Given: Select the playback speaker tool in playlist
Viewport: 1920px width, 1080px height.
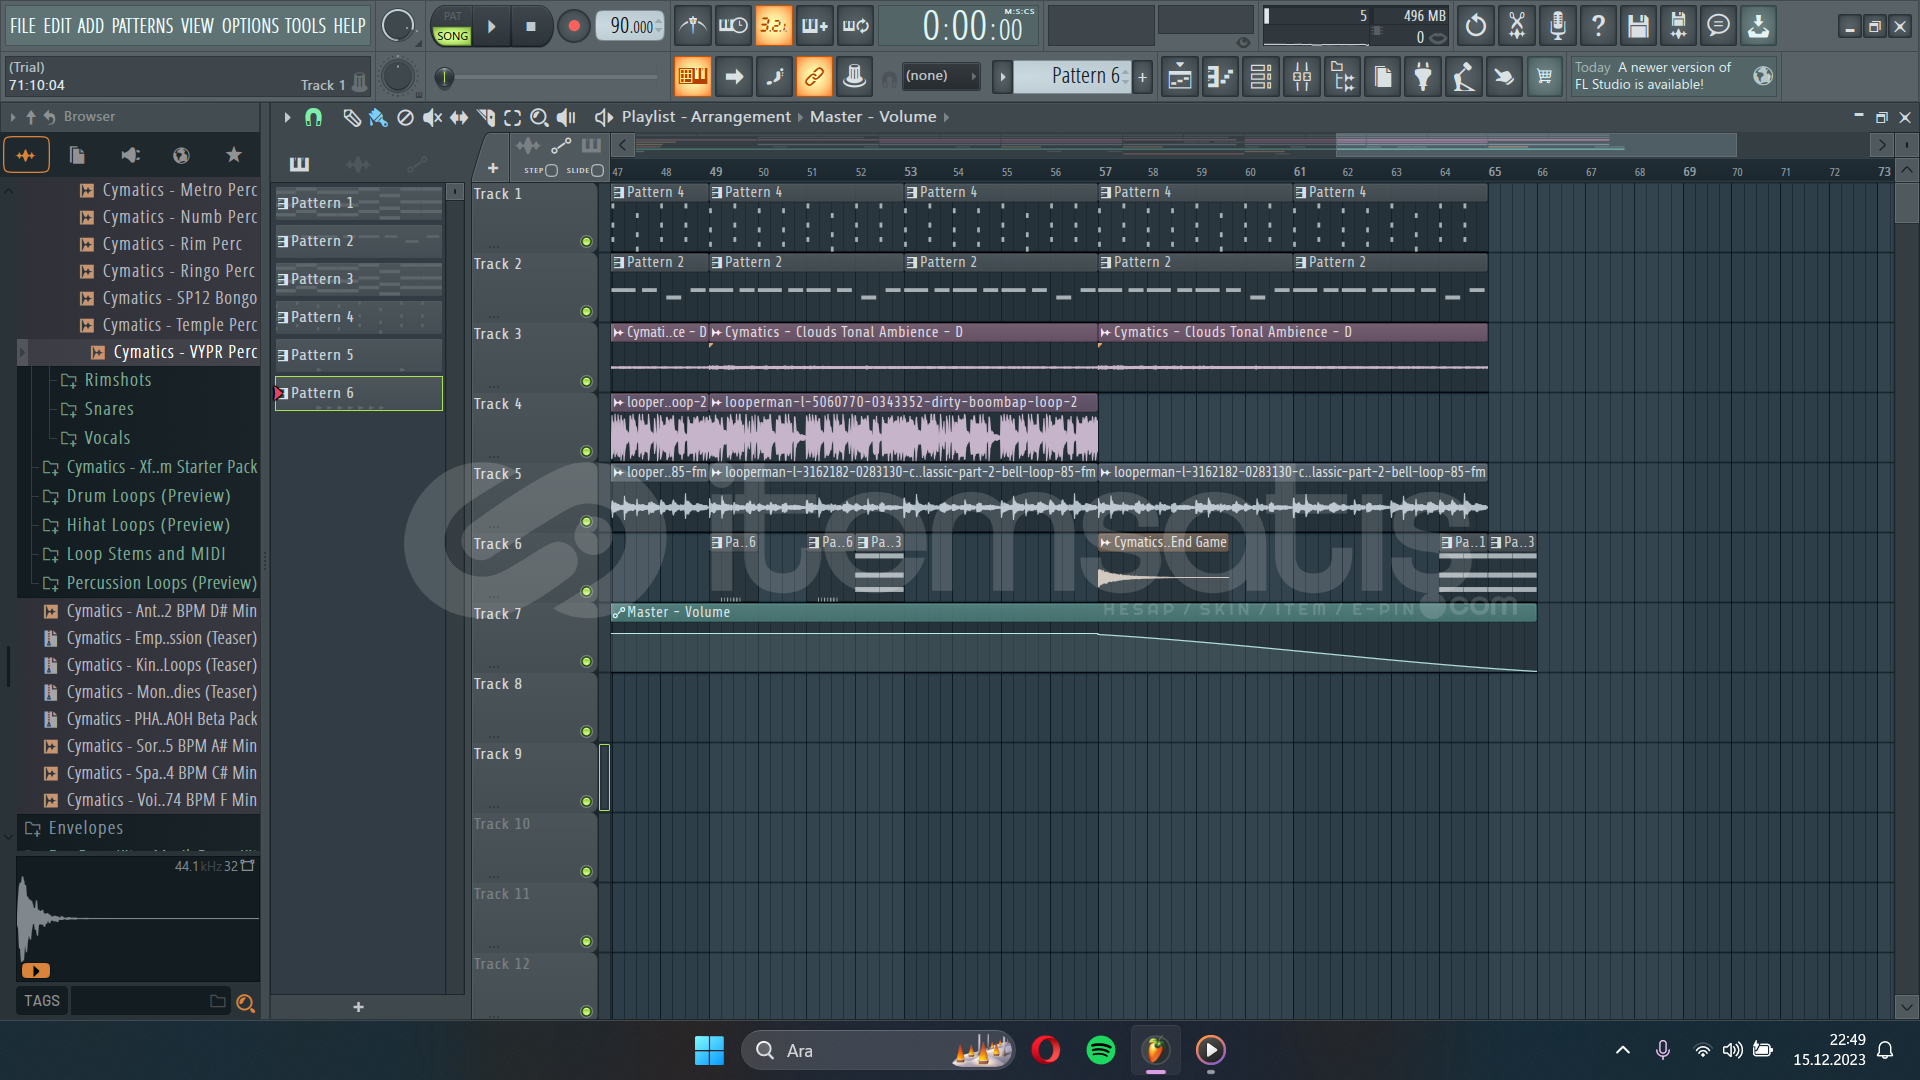Looking at the screenshot, I should (566, 117).
